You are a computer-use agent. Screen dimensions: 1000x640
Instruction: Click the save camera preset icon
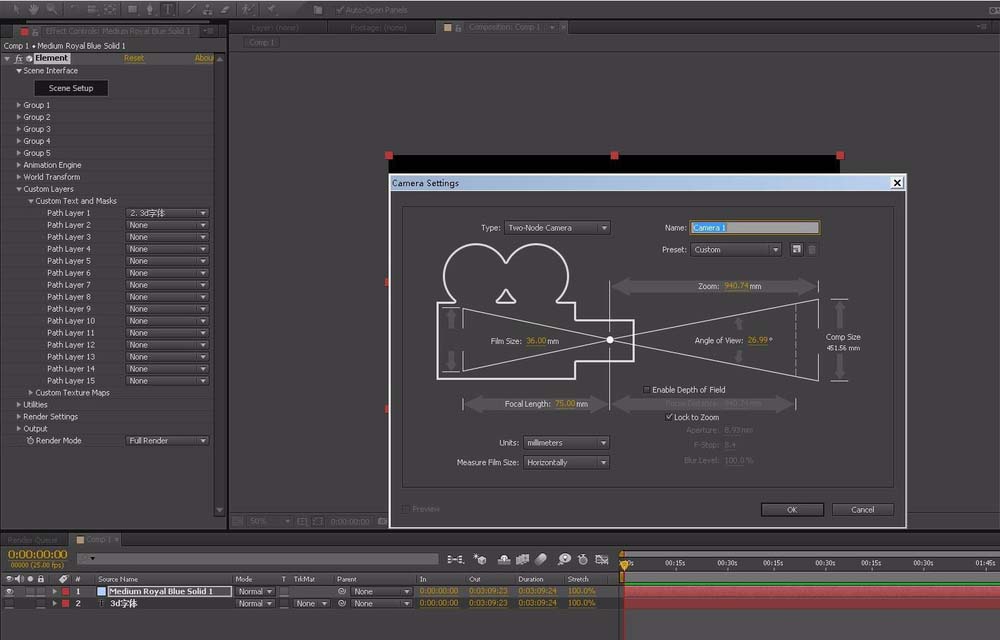point(796,249)
